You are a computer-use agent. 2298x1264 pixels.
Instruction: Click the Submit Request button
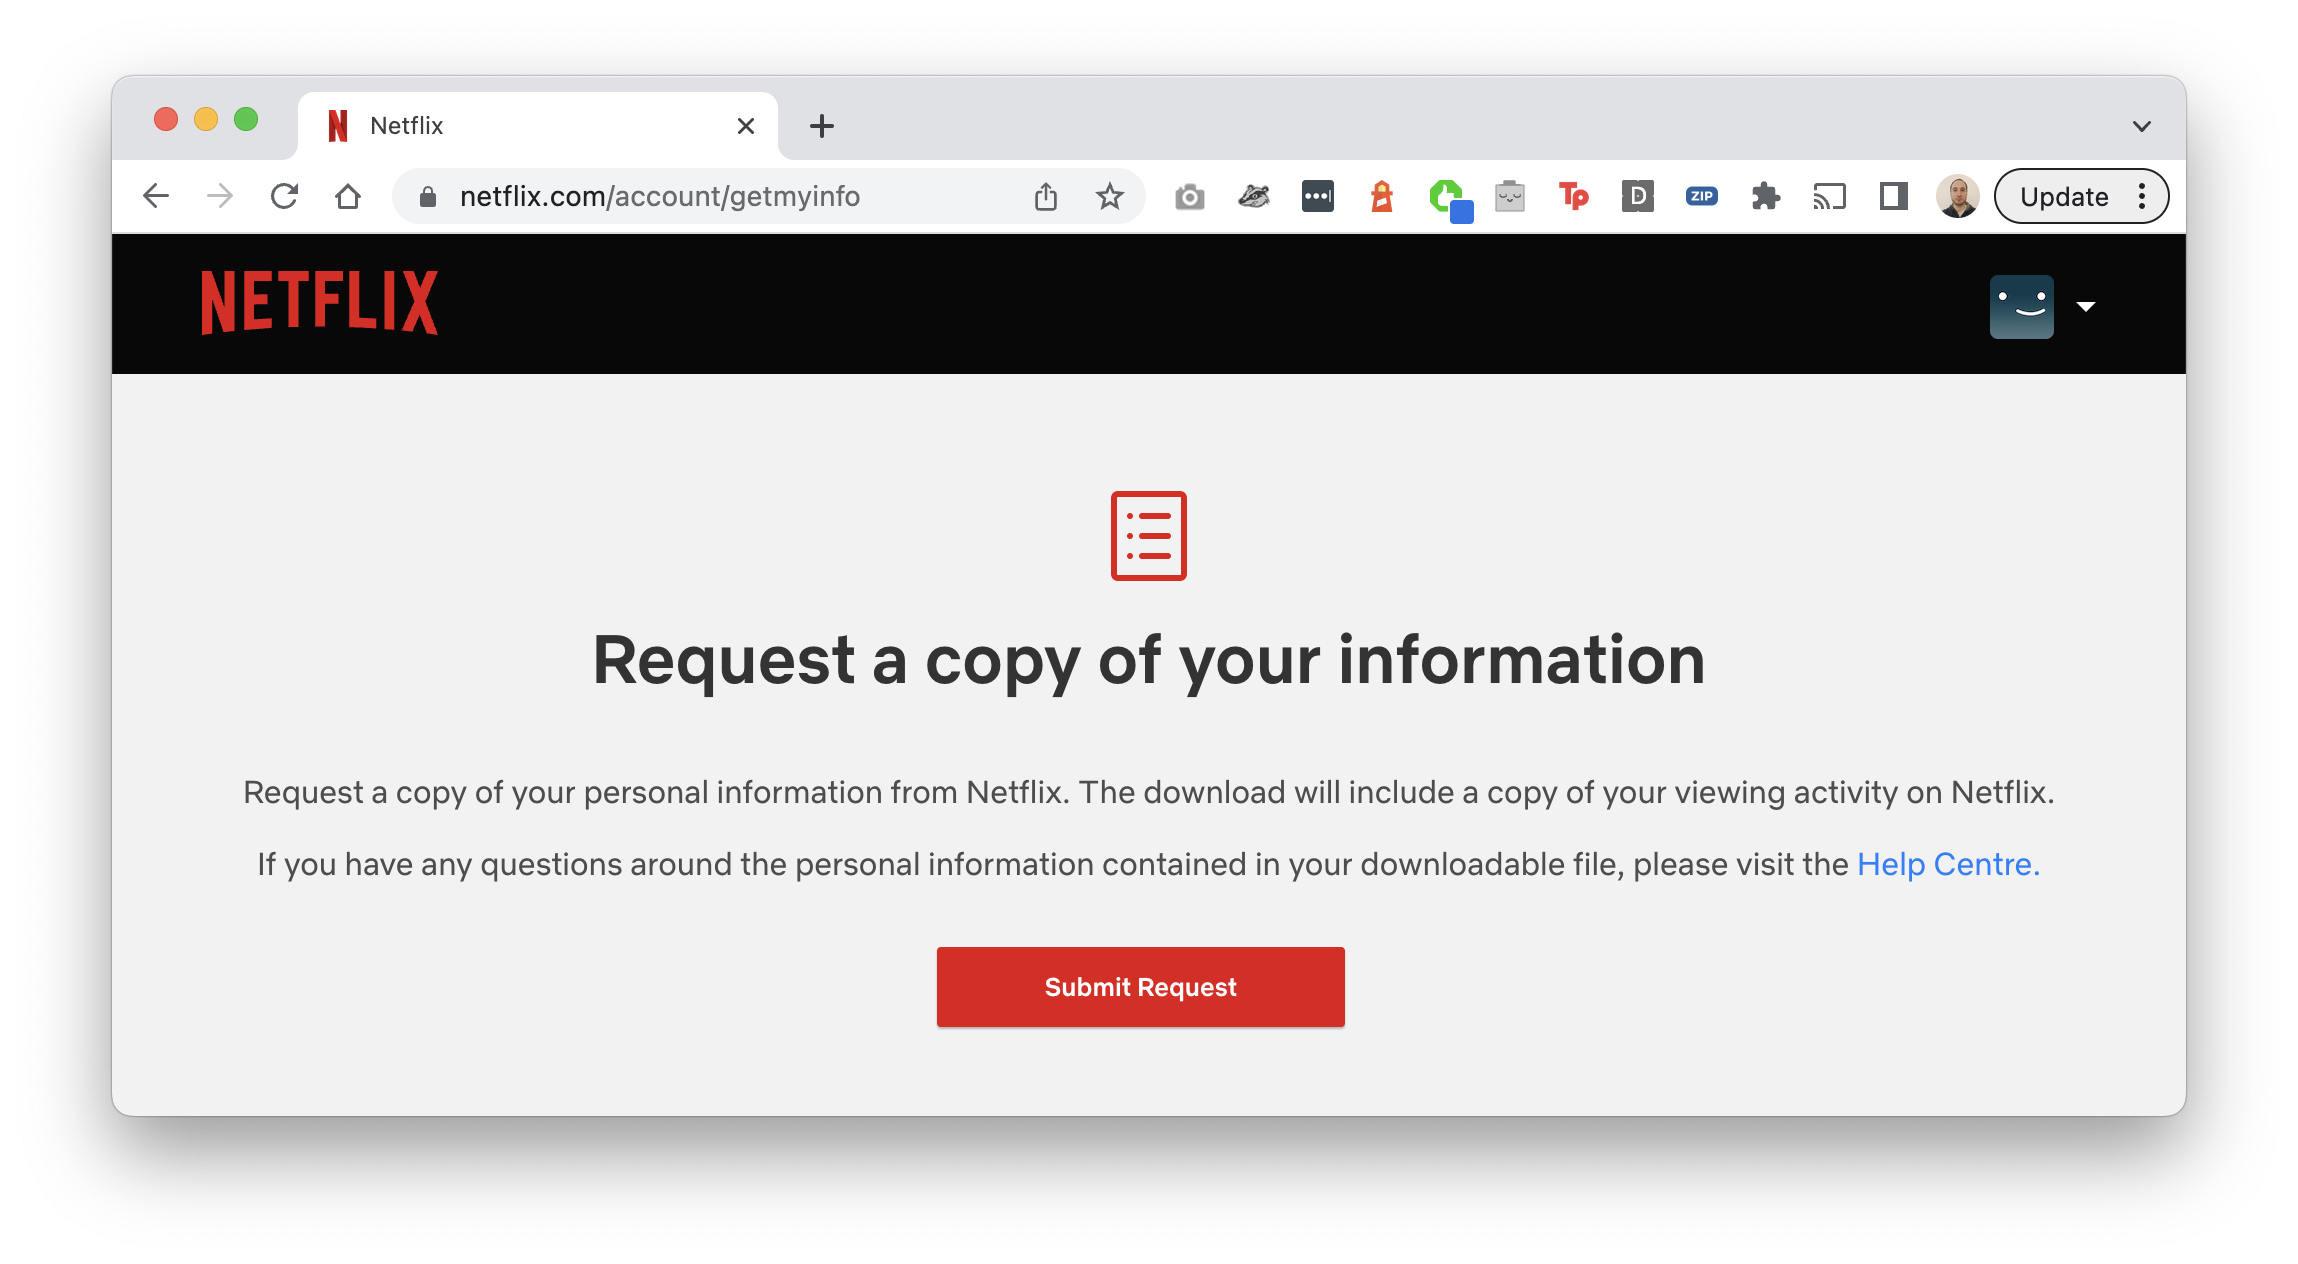point(1141,987)
